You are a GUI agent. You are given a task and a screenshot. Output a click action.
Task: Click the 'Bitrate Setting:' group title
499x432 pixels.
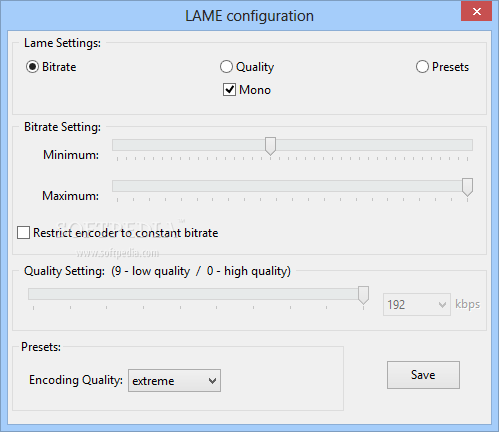[62, 127]
